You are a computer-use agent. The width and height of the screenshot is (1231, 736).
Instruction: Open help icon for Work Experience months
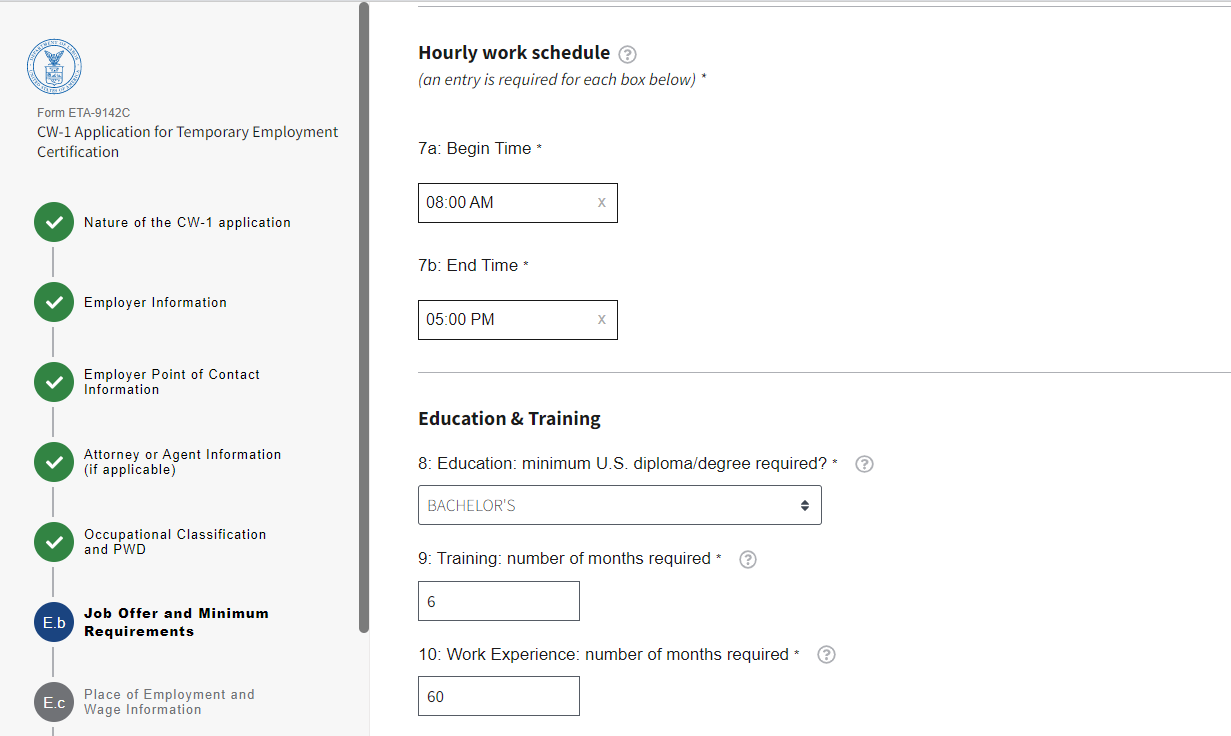point(826,655)
